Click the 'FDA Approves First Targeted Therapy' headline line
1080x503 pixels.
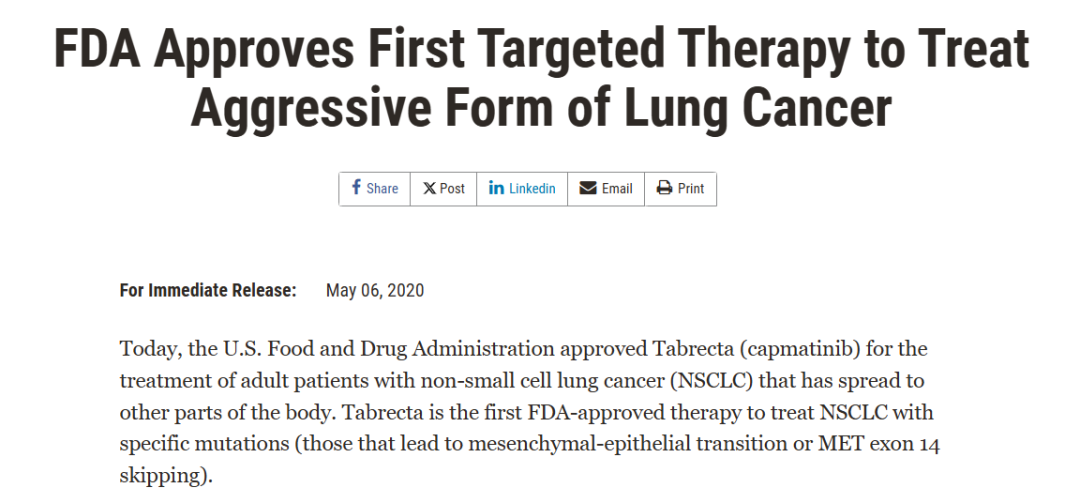(x=541, y=50)
